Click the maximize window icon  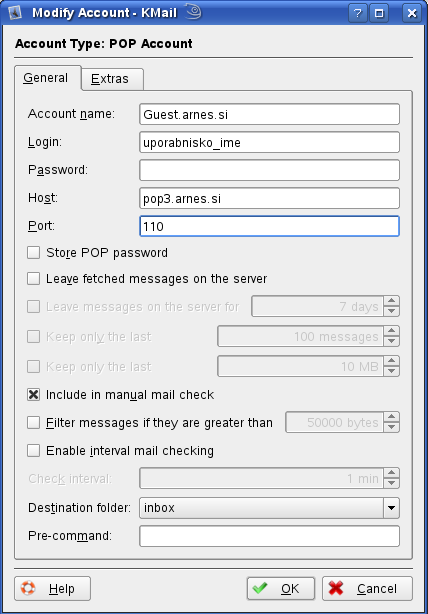point(379,13)
